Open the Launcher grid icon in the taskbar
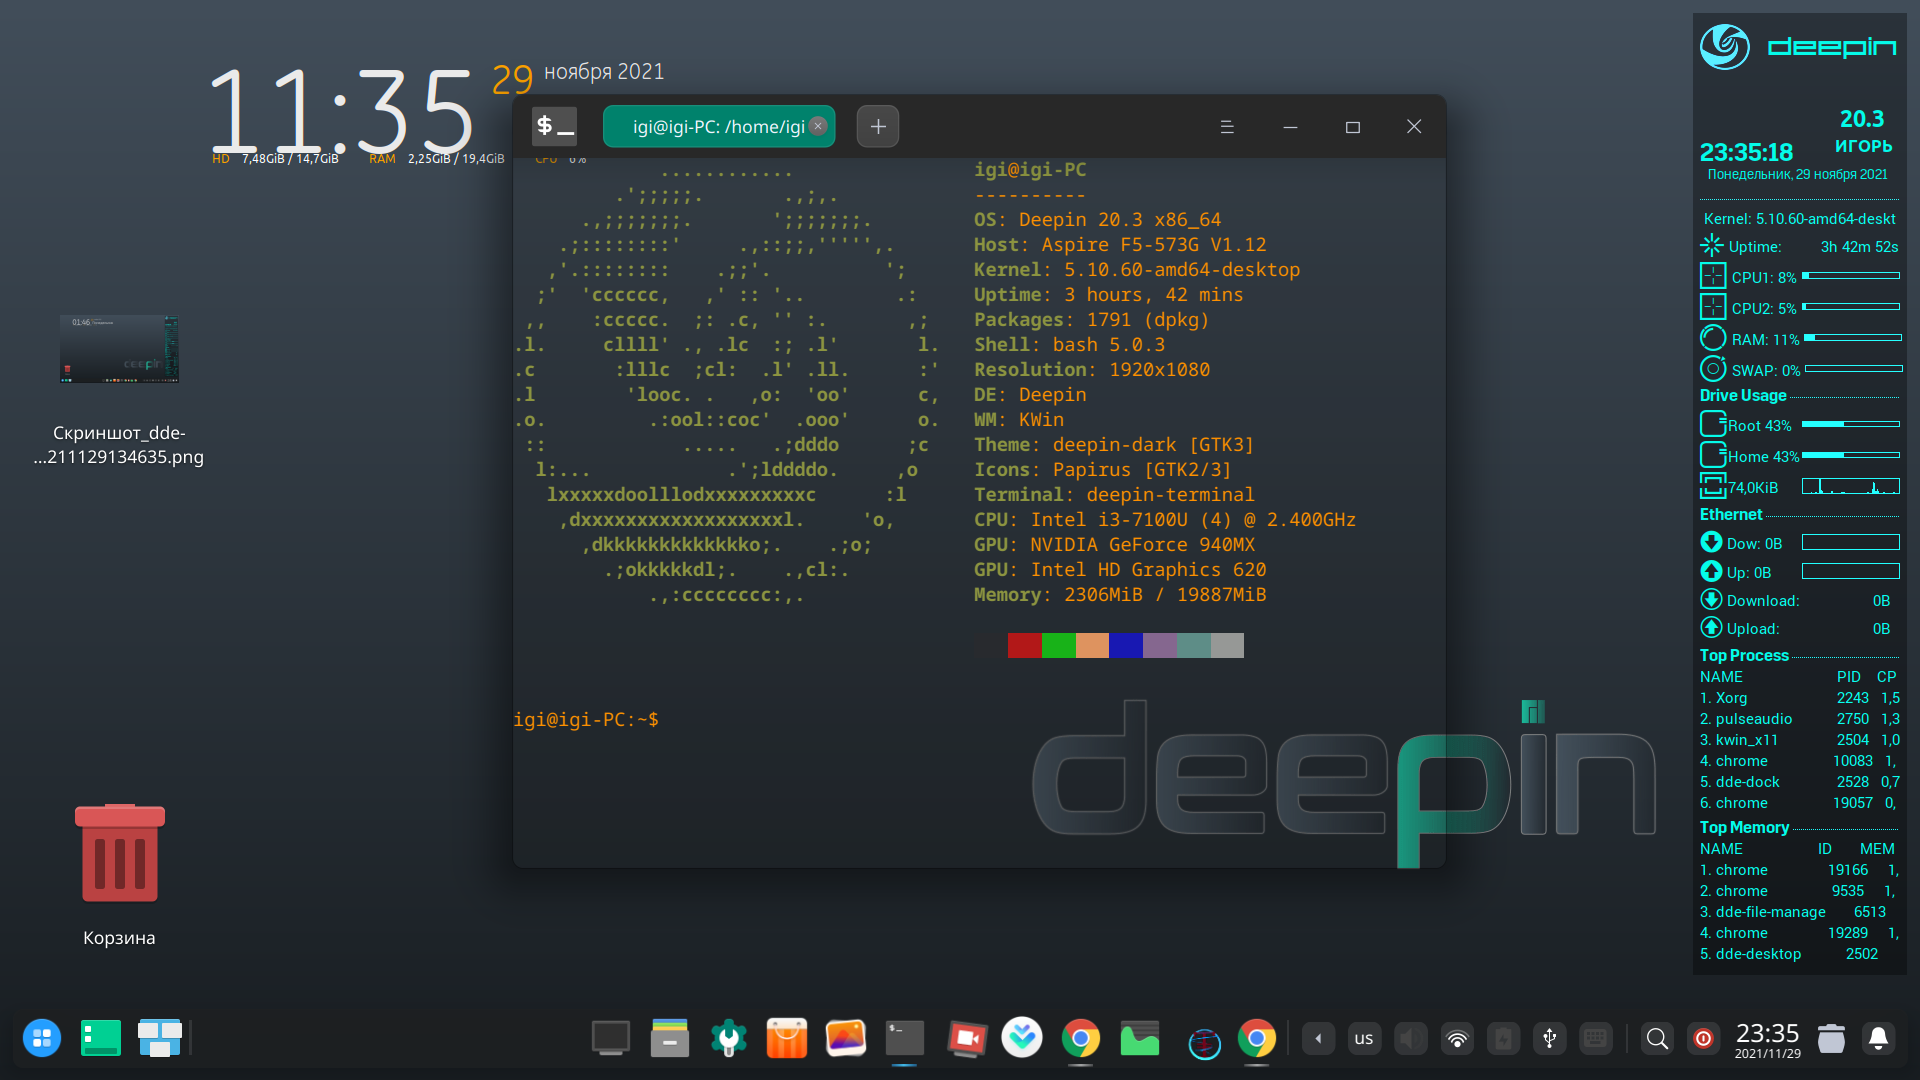This screenshot has width=1920, height=1080. [x=42, y=1038]
